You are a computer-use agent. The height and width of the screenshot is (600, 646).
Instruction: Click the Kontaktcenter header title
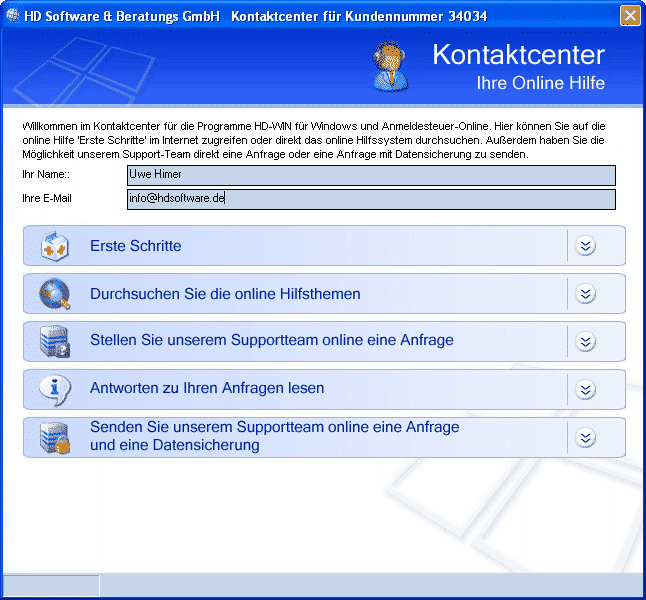pos(519,55)
